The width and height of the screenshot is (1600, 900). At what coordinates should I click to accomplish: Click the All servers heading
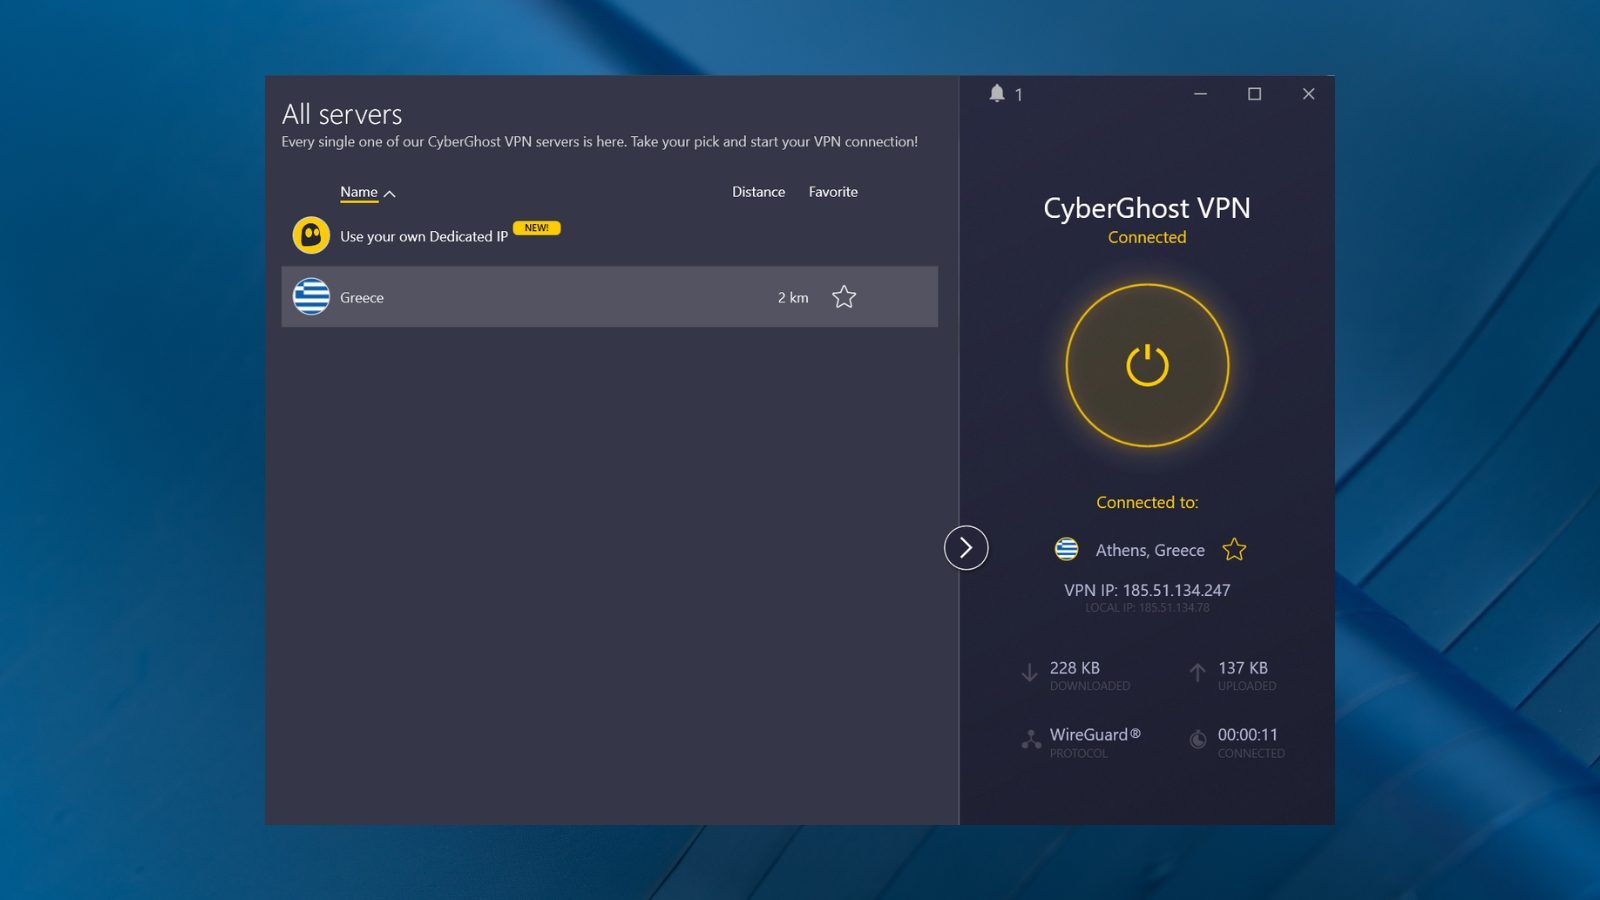pyautogui.click(x=342, y=114)
